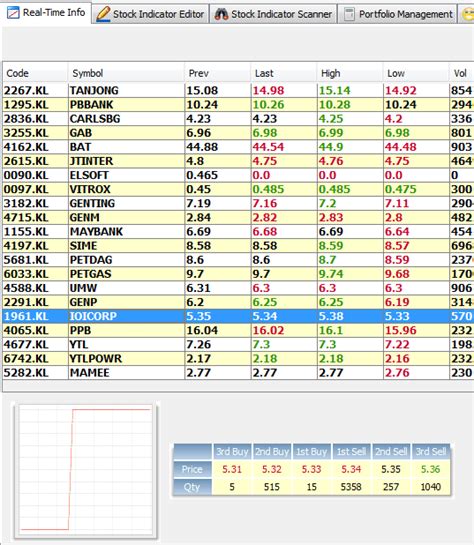This screenshot has width=474, height=545.
Task: Click BAT last price 44.54
Action: [x=284, y=147]
